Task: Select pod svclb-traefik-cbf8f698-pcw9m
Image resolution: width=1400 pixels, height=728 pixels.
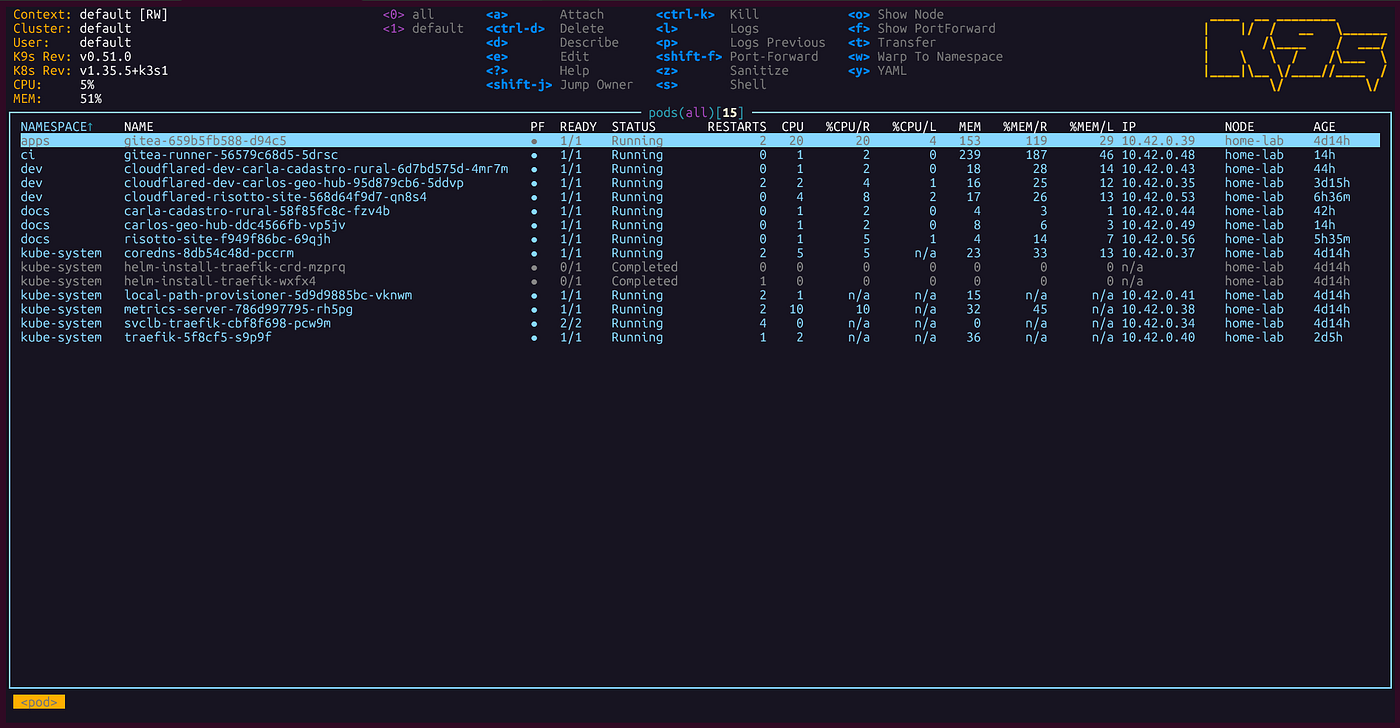Action: point(700,323)
